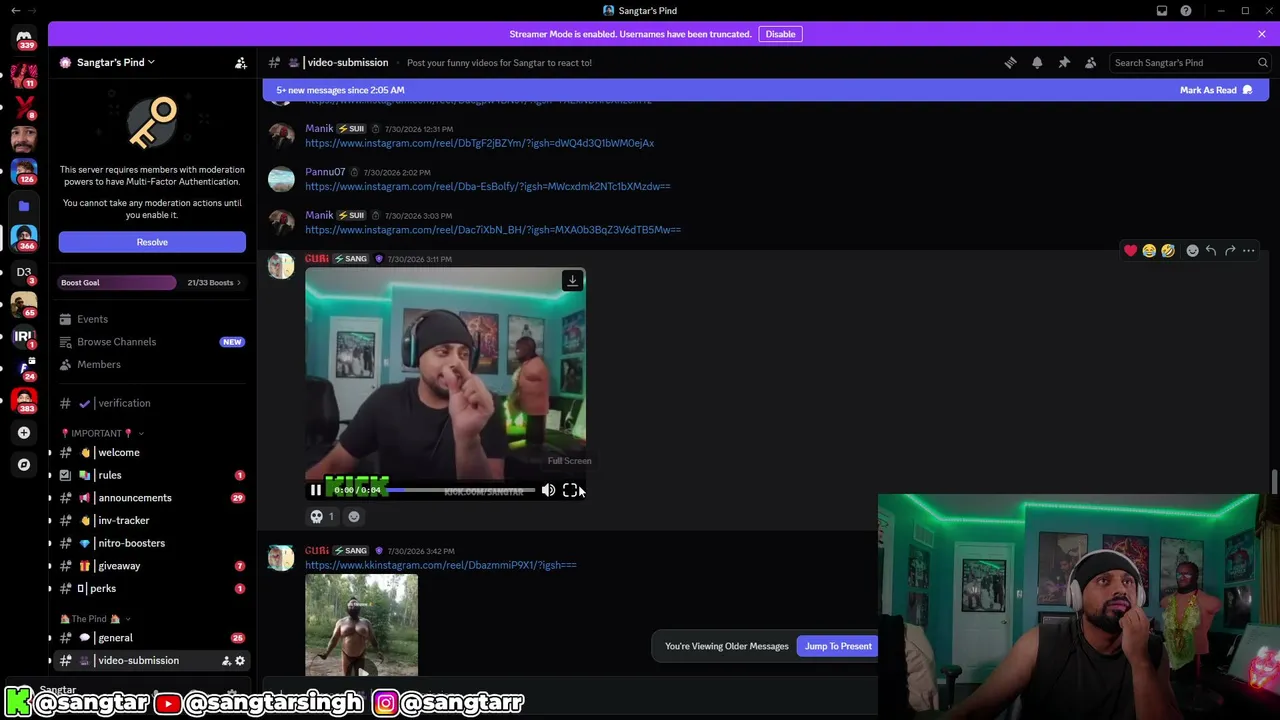Click invite people icon beside server name
This screenshot has height=720, width=1280.
(x=241, y=62)
